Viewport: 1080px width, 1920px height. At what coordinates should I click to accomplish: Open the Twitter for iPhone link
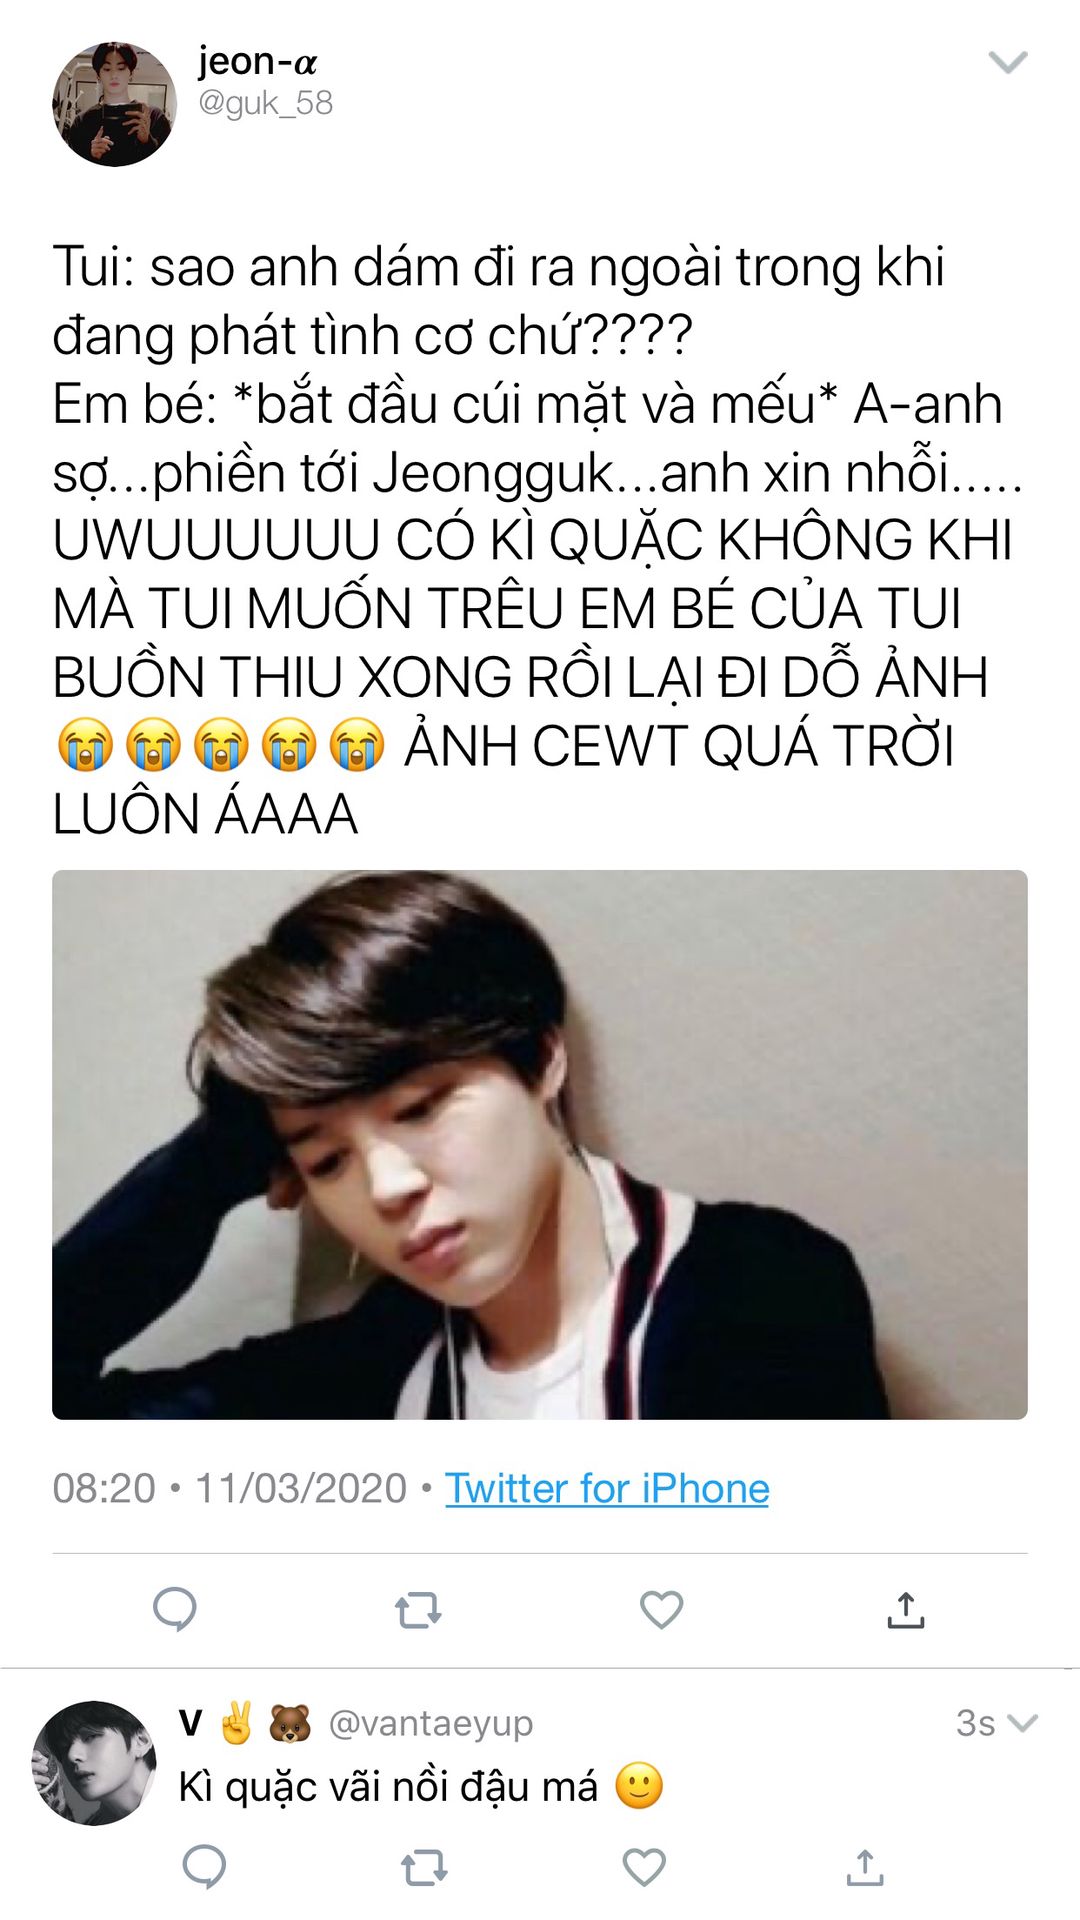[607, 1488]
